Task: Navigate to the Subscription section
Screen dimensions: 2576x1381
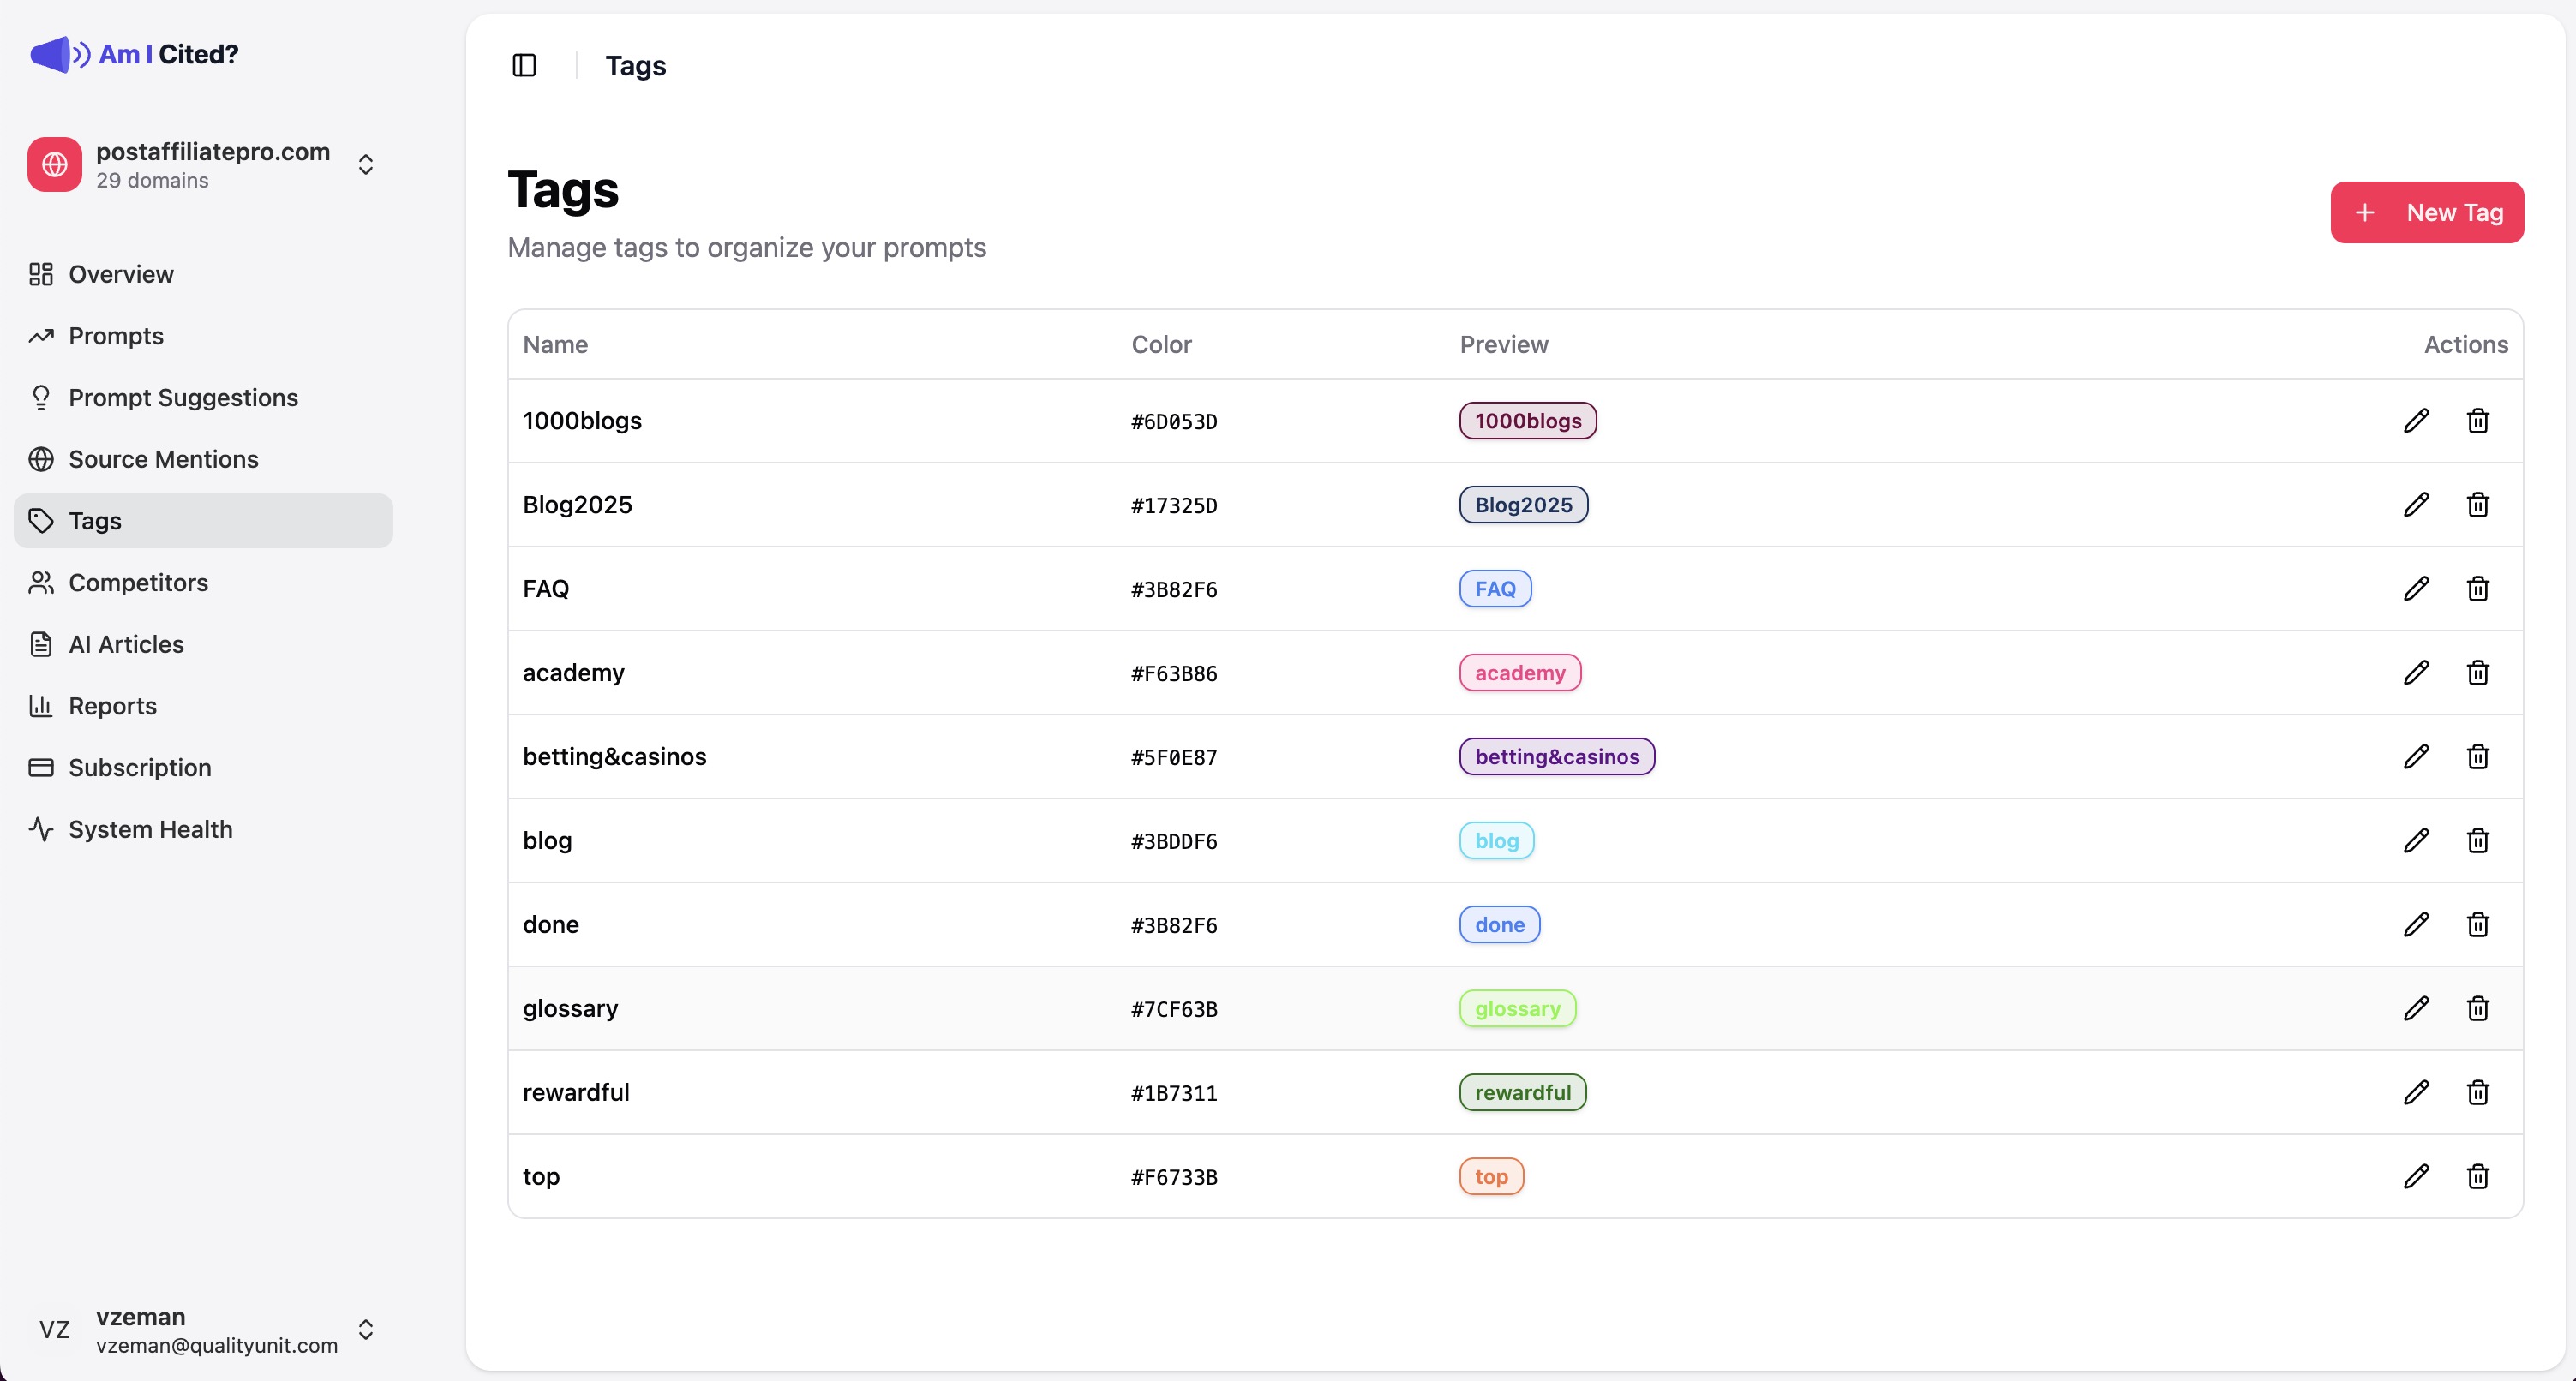Action: [139, 767]
